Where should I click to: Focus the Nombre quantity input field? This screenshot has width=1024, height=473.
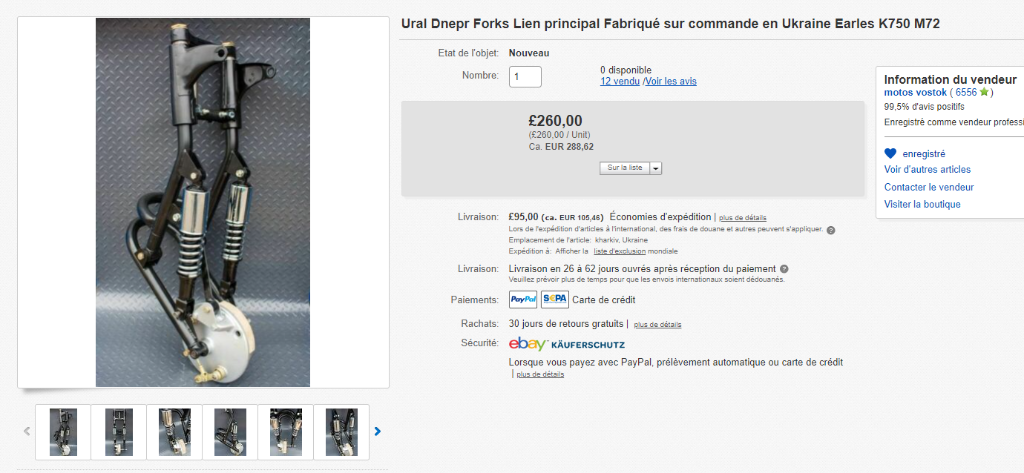[526, 76]
